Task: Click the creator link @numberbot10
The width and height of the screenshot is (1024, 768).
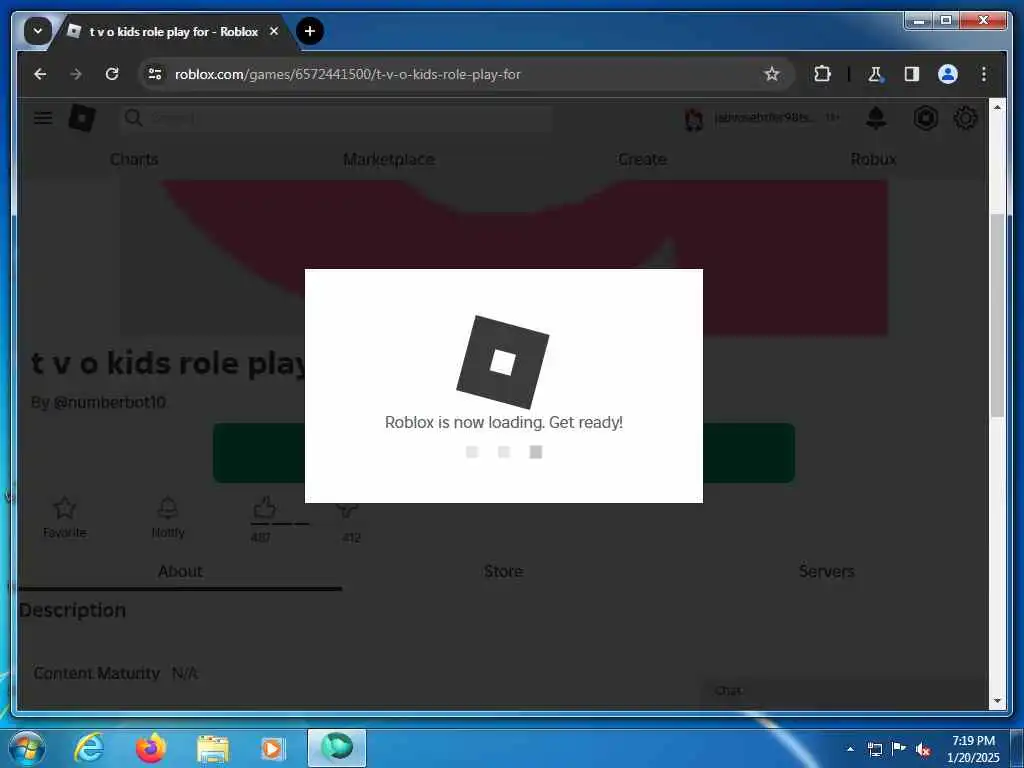Action: click(x=109, y=402)
